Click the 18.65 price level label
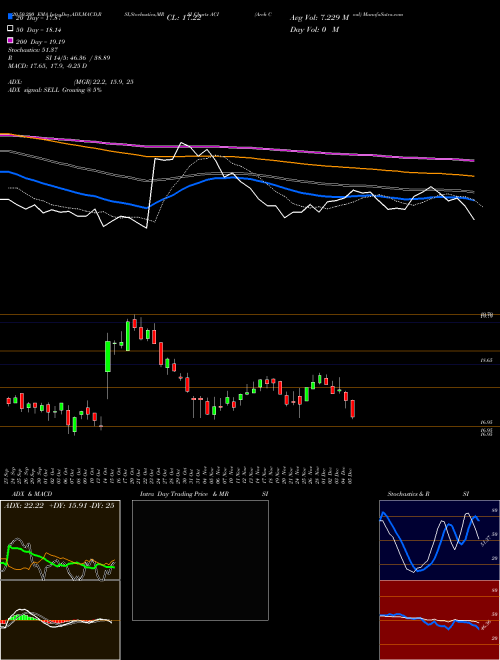500x660 pixels. pos(486,361)
